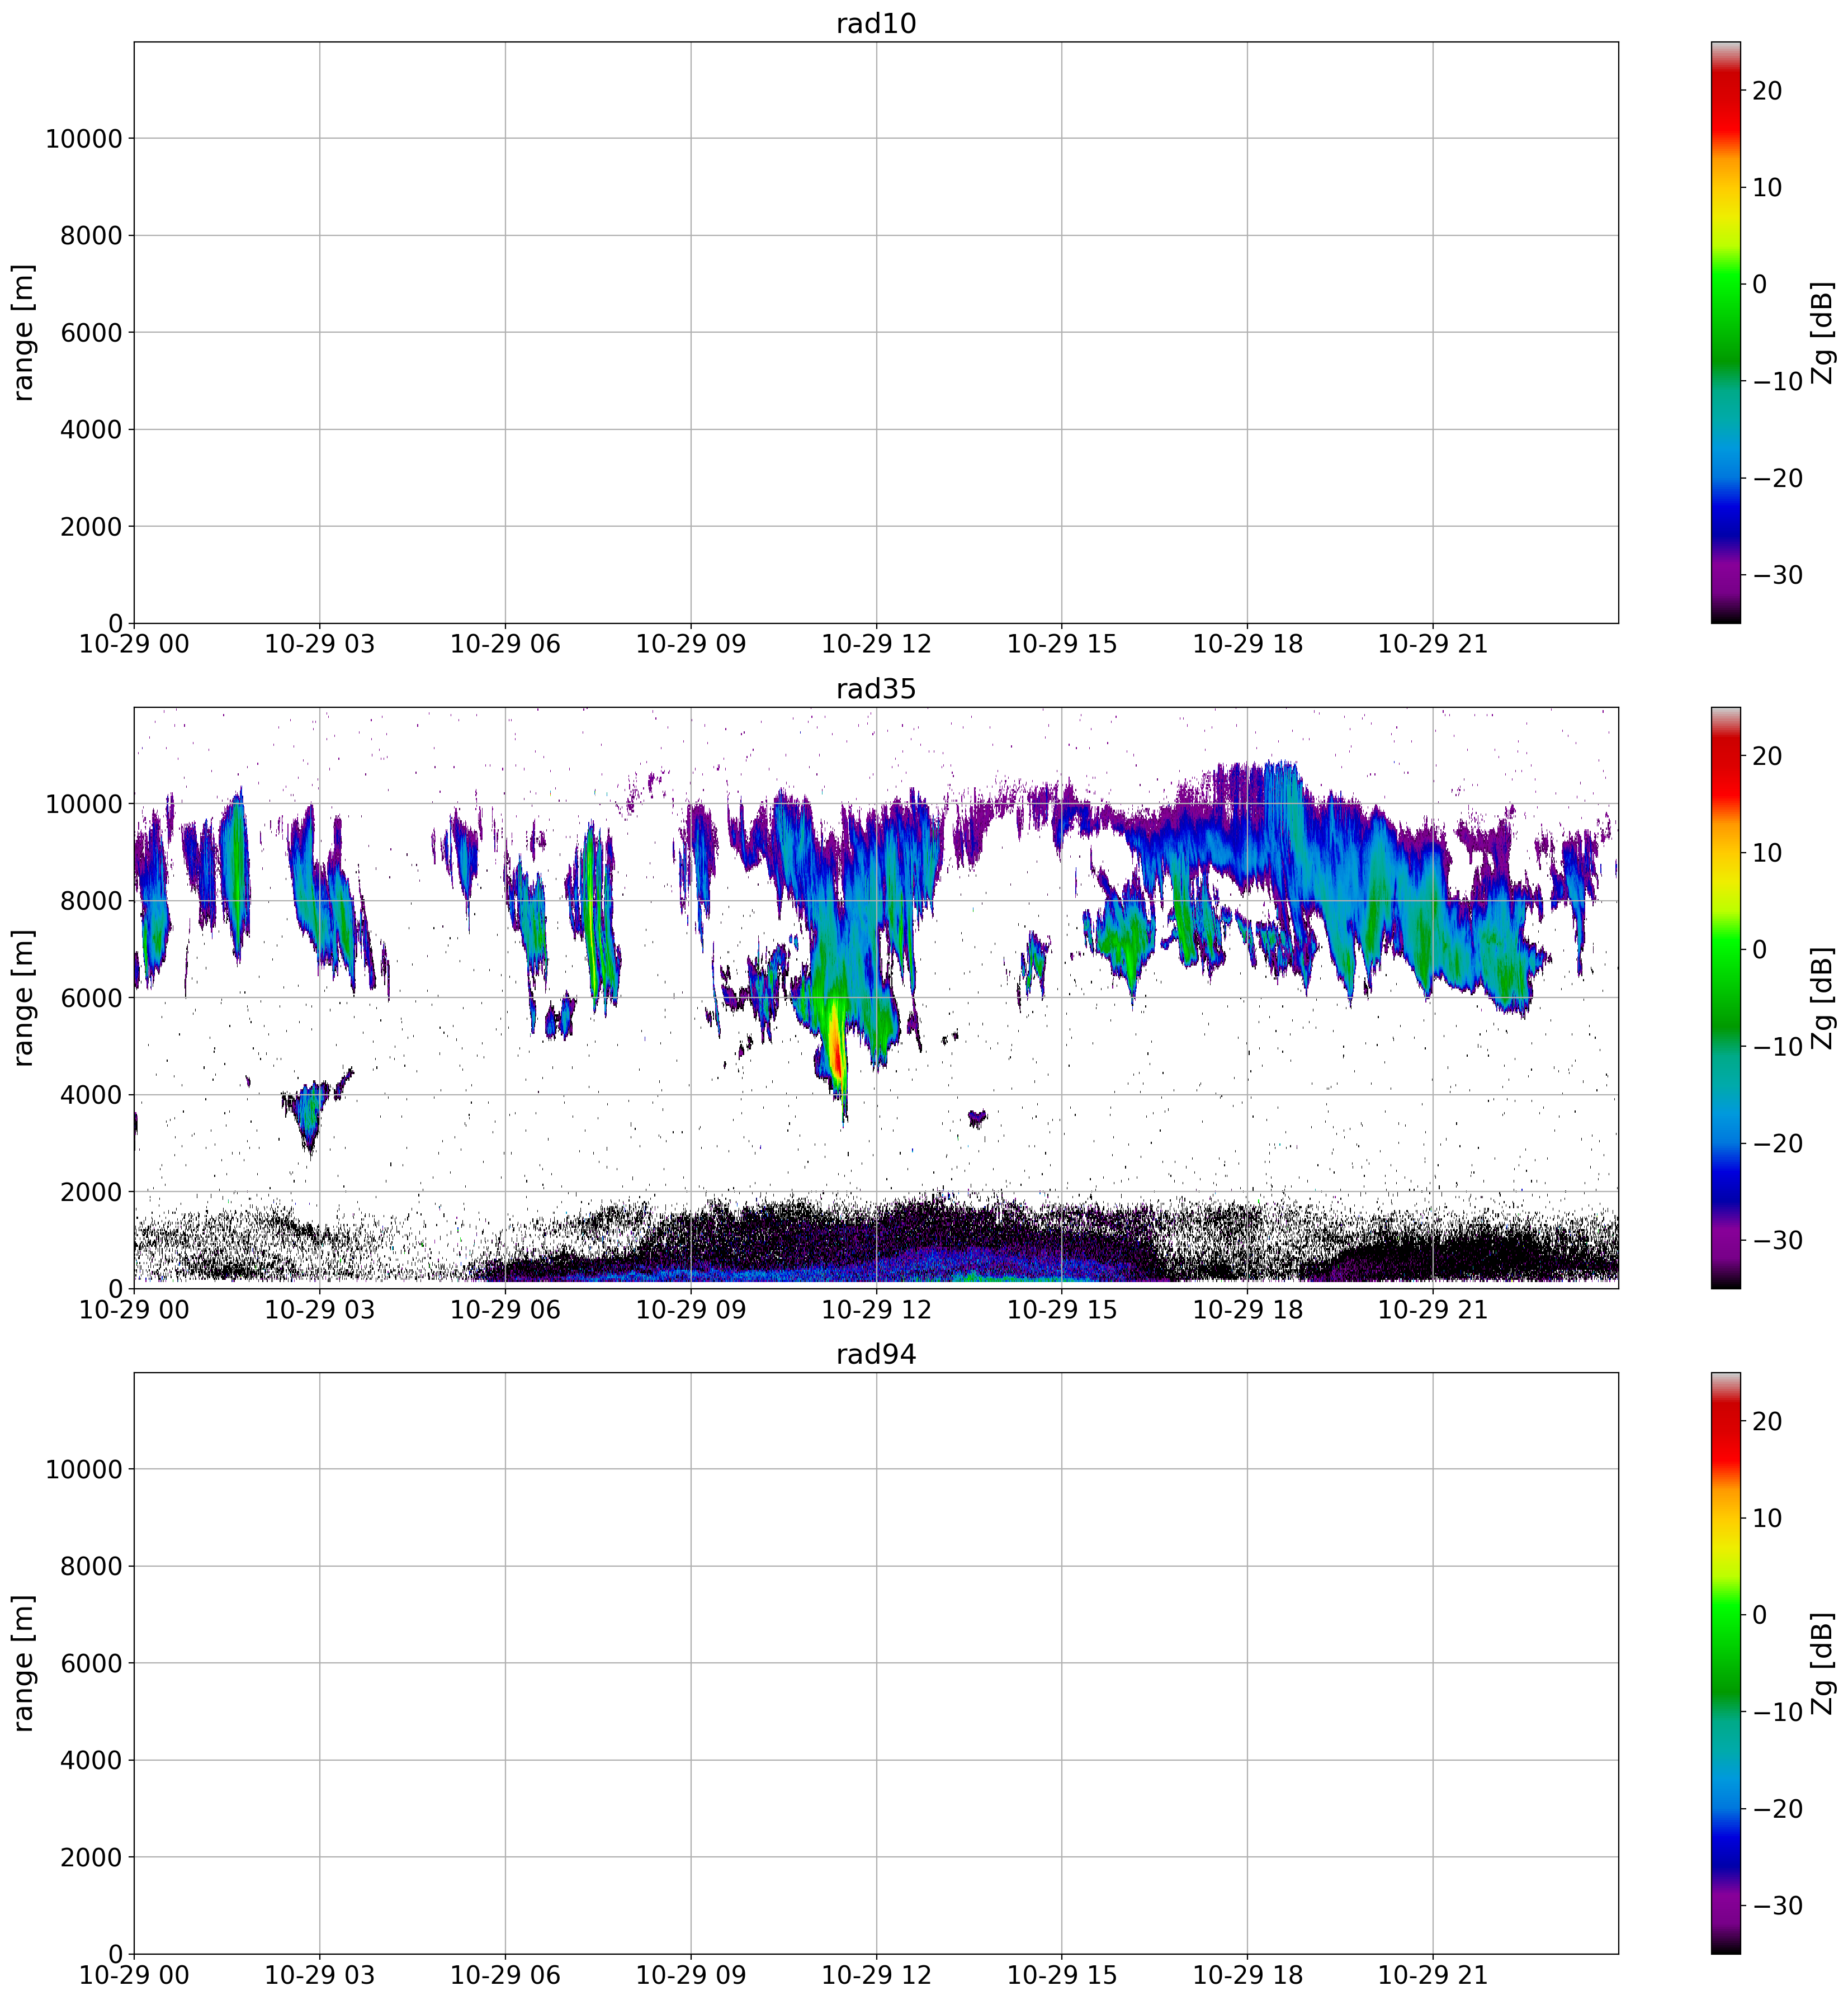Screen dimensions: 1848x2000
Task: Click the rad10 colorbar at 0 dB green
Action: [x=1725, y=284]
